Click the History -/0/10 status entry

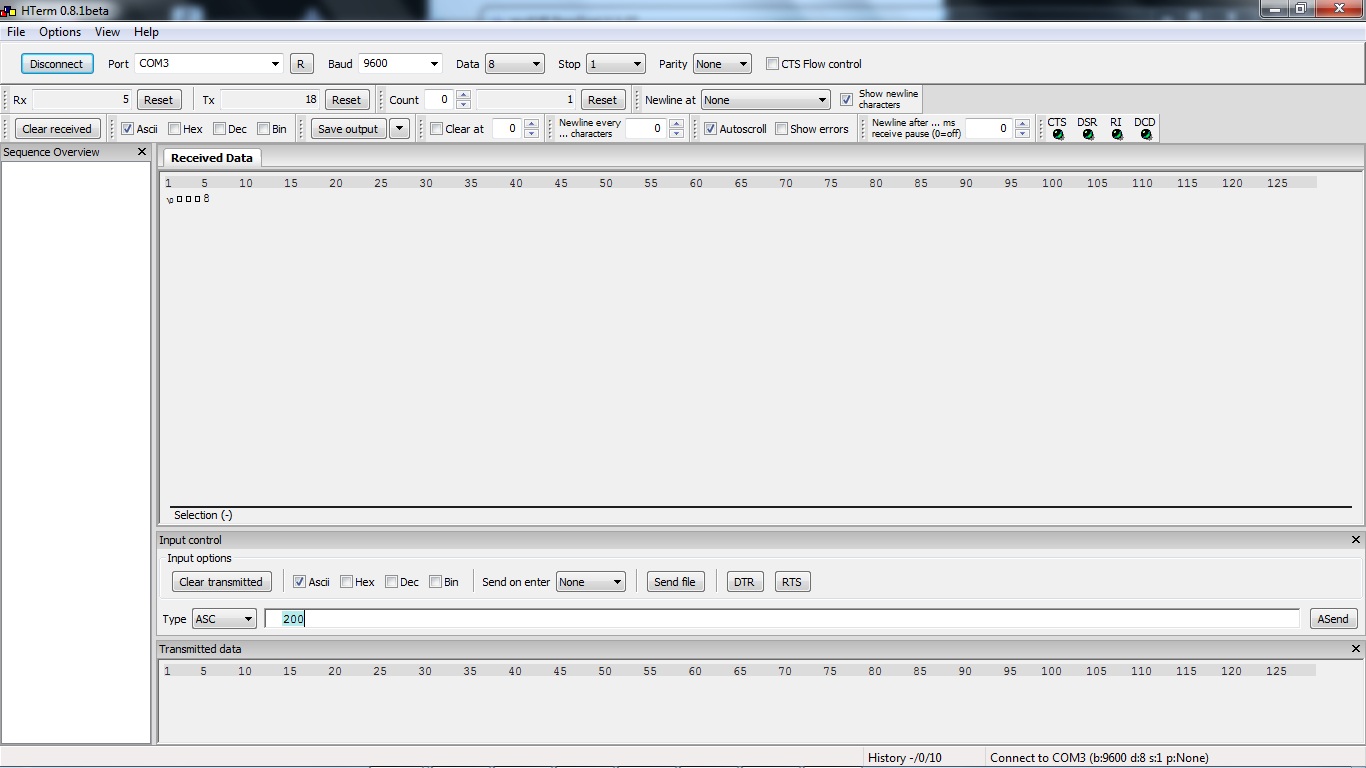905,758
